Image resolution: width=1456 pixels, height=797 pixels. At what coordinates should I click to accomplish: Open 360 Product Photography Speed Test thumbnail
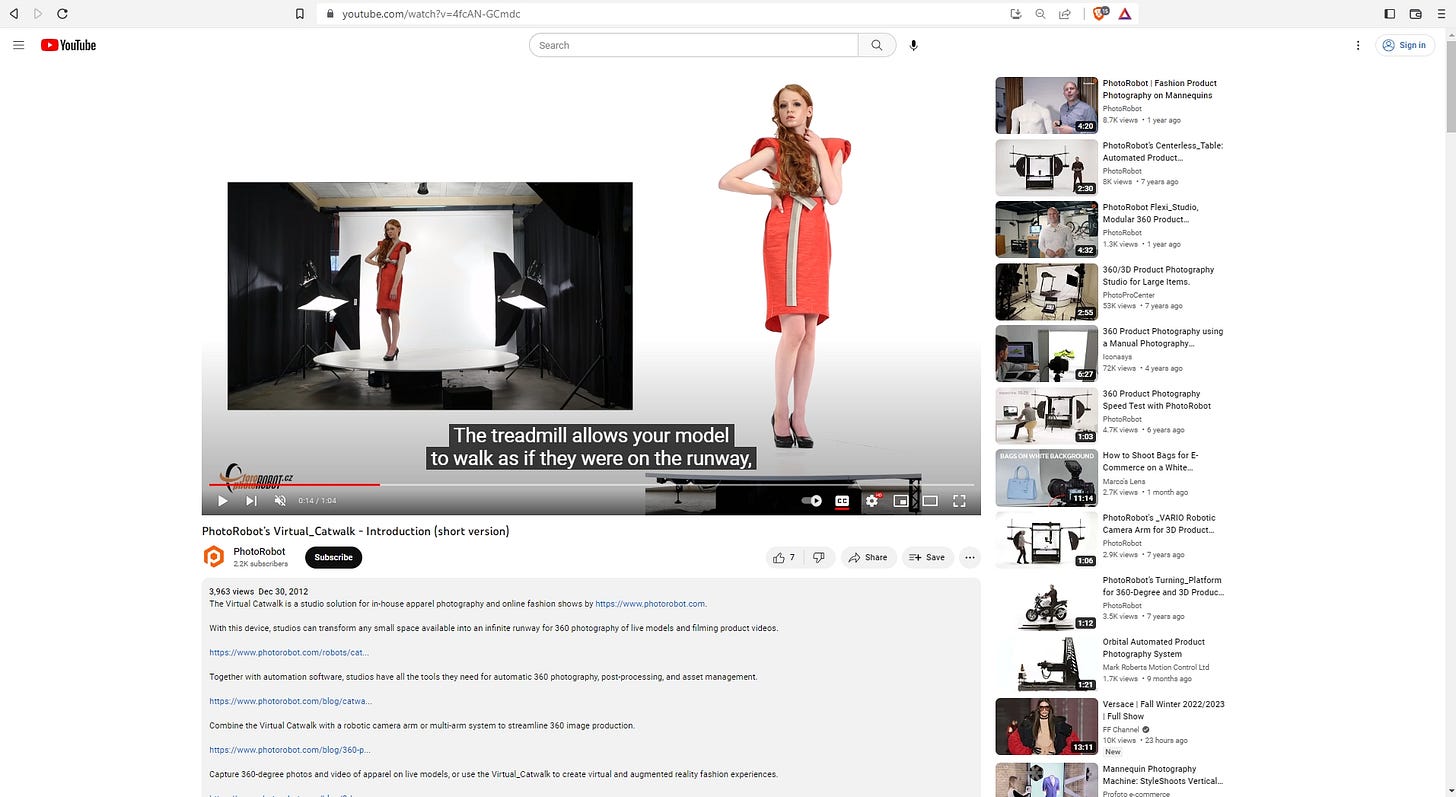point(1046,415)
